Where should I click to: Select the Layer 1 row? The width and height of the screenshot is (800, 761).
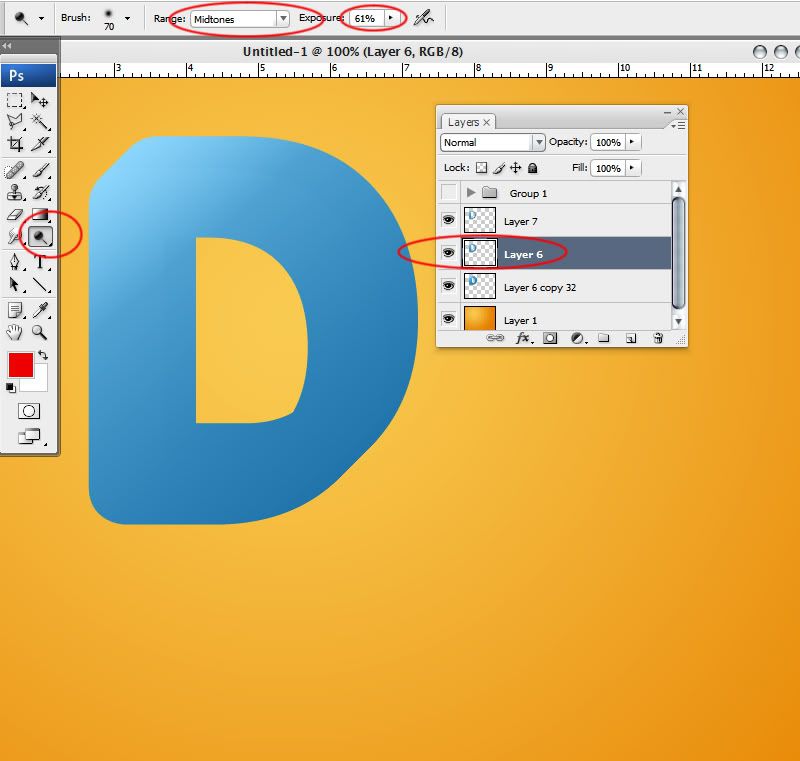(555, 317)
